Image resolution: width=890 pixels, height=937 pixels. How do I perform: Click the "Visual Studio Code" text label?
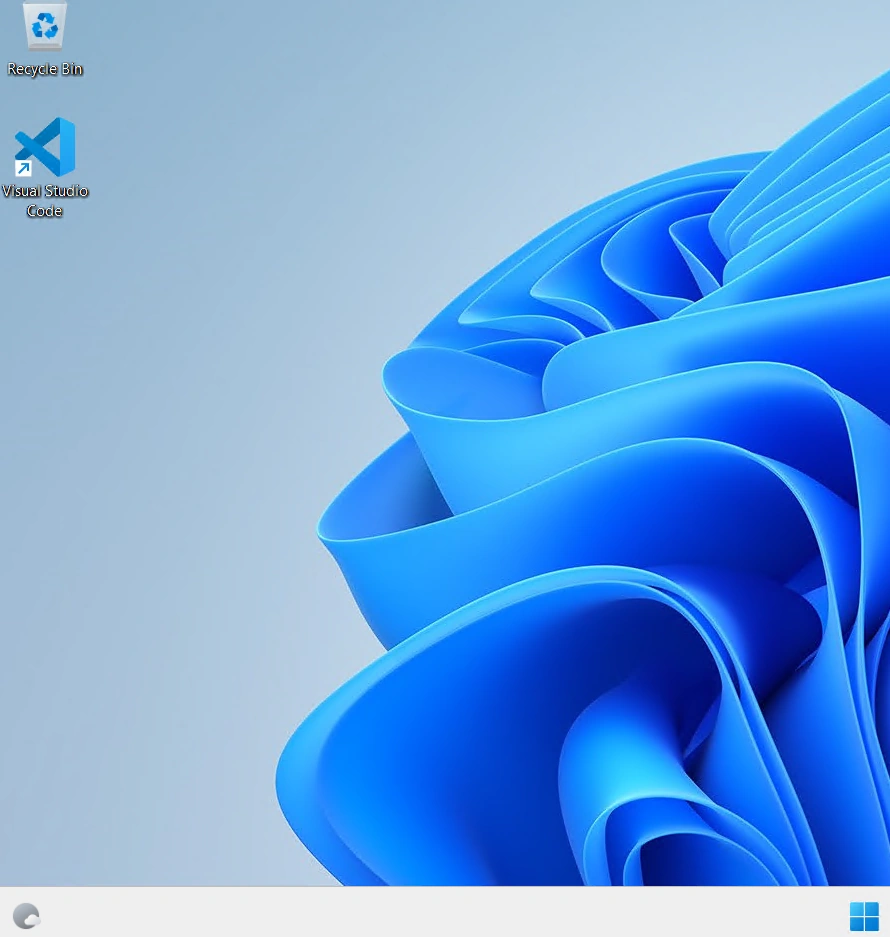click(x=45, y=201)
